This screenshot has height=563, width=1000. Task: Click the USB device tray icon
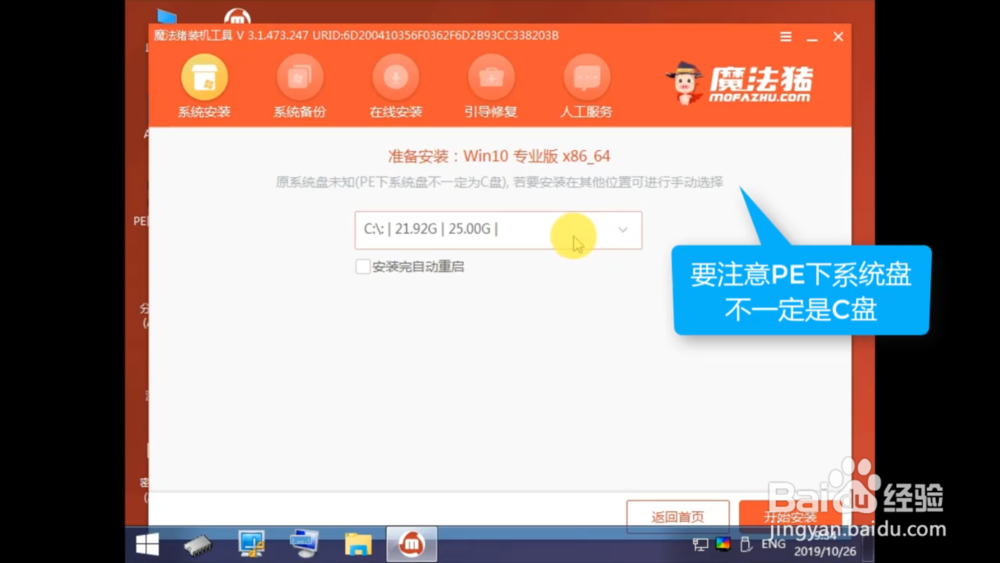pos(746,545)
